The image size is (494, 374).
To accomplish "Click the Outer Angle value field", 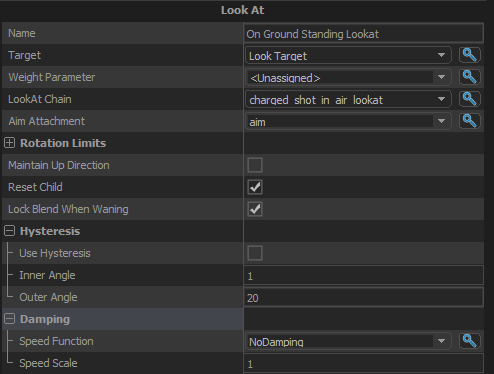I will 364,297.
